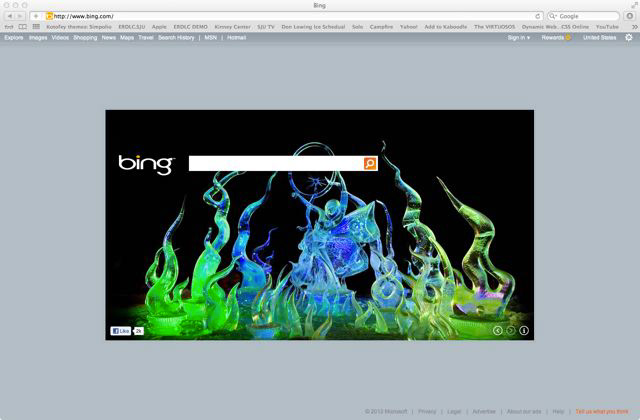This screenshot has width=640, height=420.
Task: Click the add bookmark plus button
Action: click(36, 16)
